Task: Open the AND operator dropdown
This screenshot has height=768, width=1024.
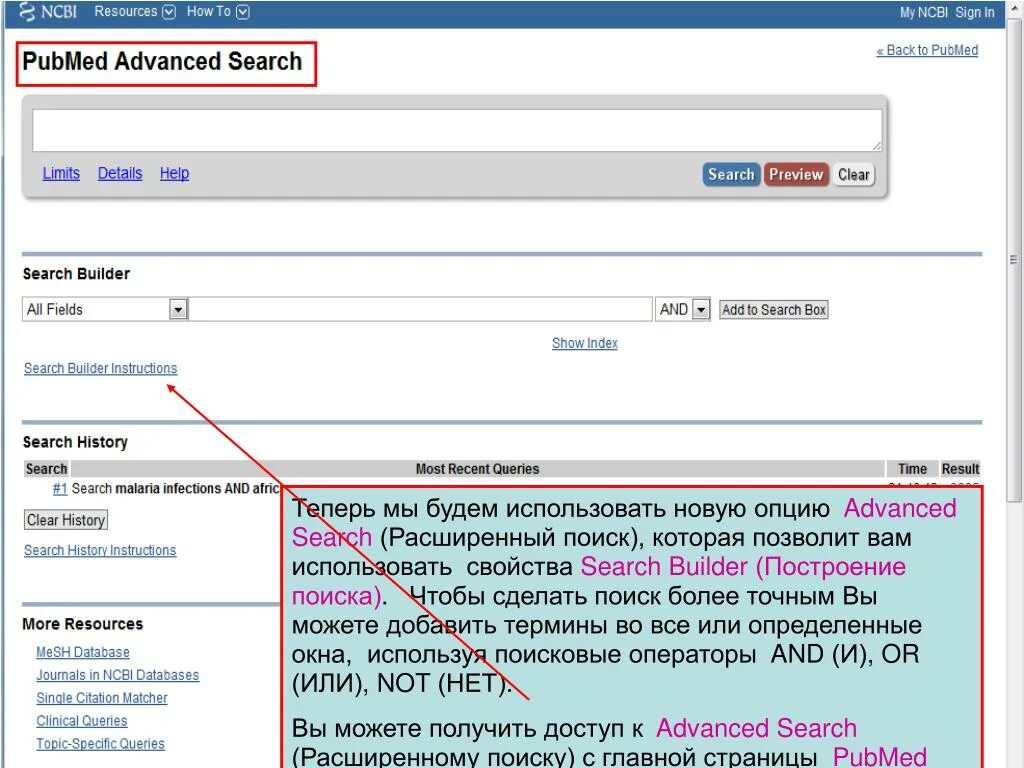Action: (x=682, y=309)
